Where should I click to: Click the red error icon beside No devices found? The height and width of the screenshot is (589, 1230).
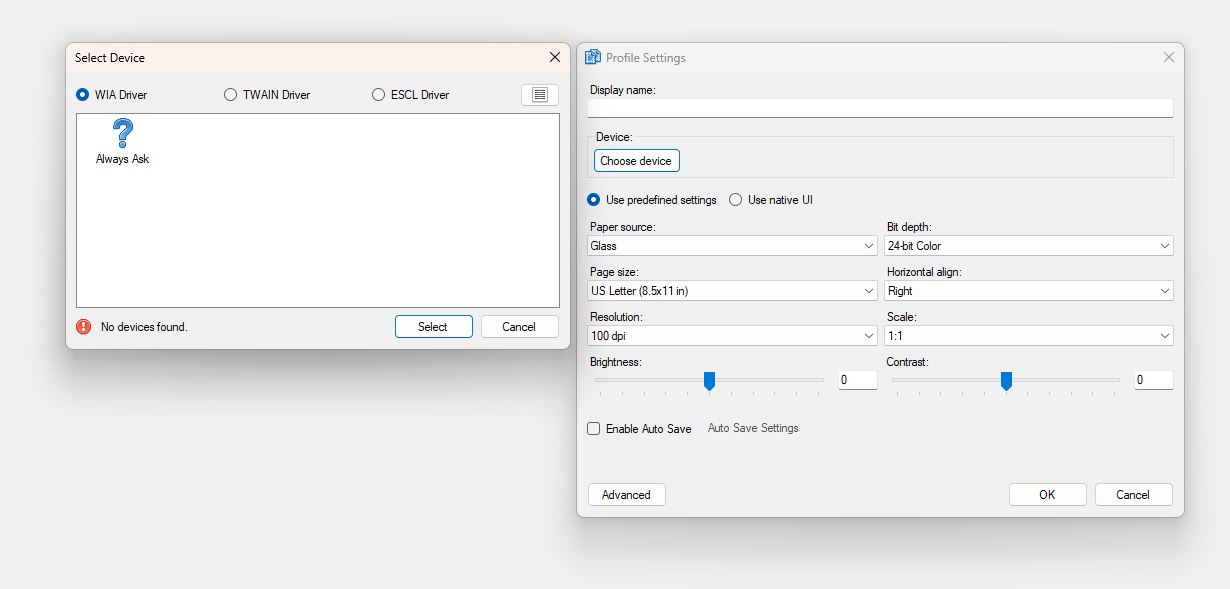[84, 327]
